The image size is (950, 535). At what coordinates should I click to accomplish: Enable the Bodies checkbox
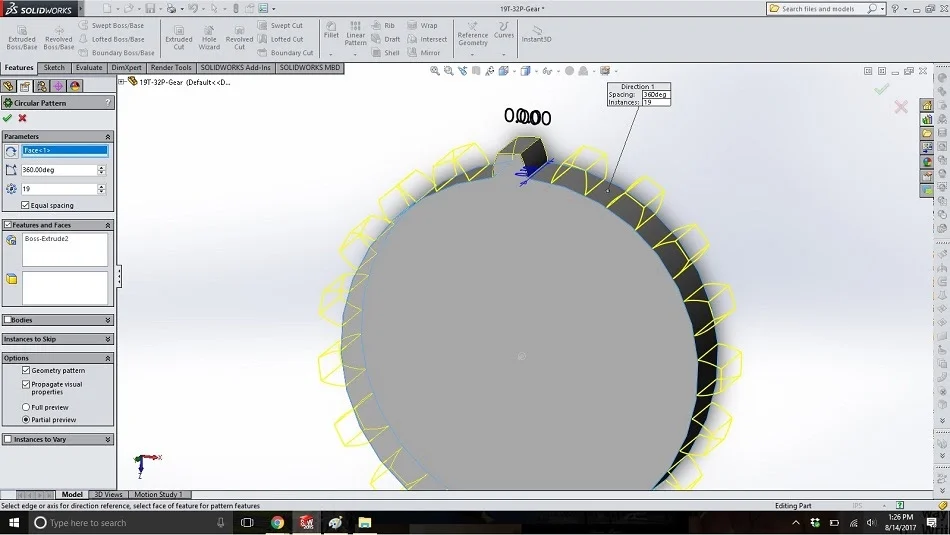coord(8,320)
